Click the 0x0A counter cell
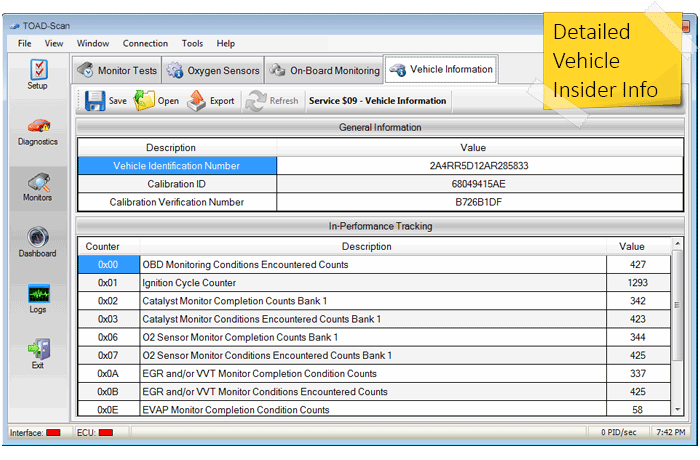 (108, 373)
